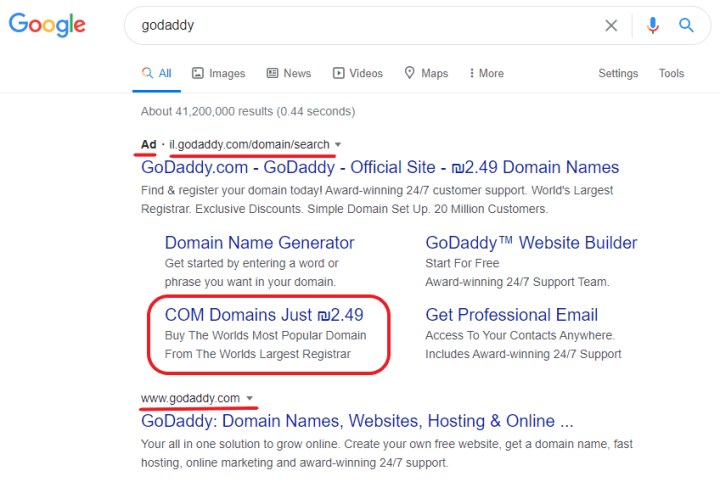Switch to the News tab
The width and height of the screenshot is (720, 482).
pos(289,73)
